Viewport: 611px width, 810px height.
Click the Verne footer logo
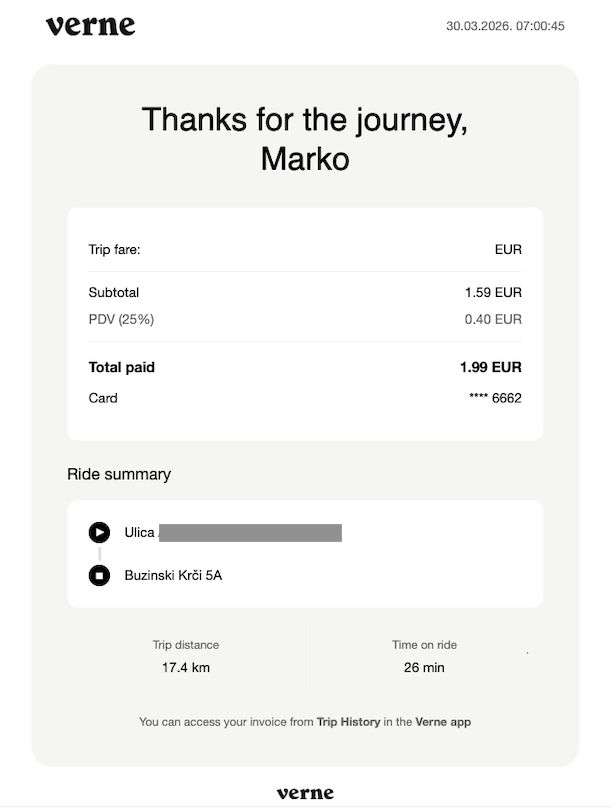click(x=305, y=793)
